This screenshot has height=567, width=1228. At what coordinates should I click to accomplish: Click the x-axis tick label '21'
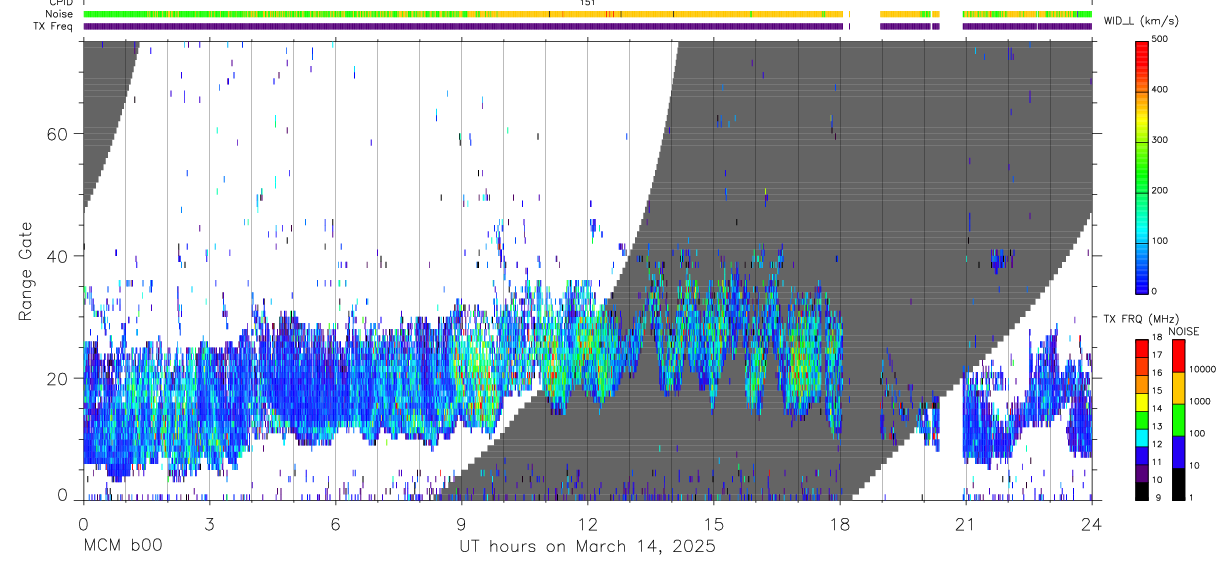click(966, 524)
